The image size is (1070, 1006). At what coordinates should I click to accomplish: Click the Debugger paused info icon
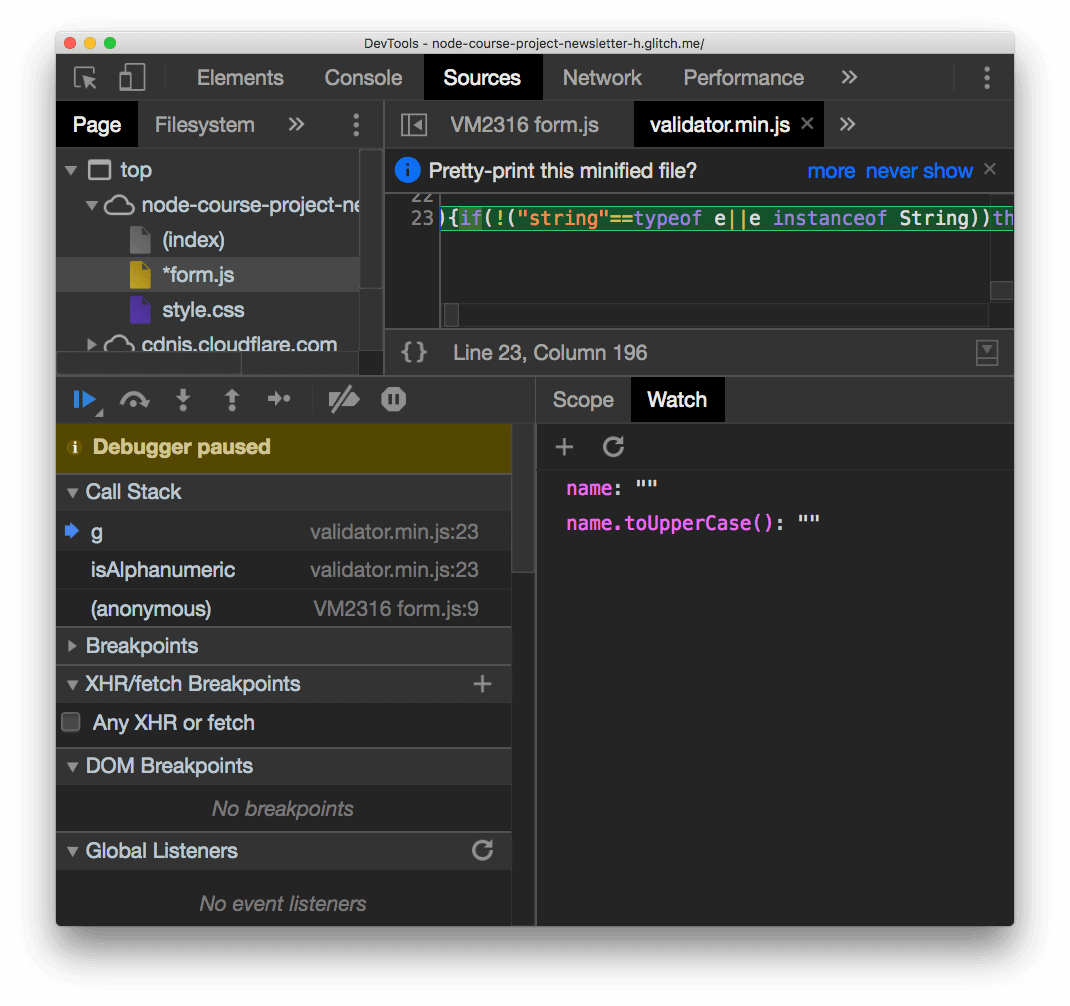(74, 448)
